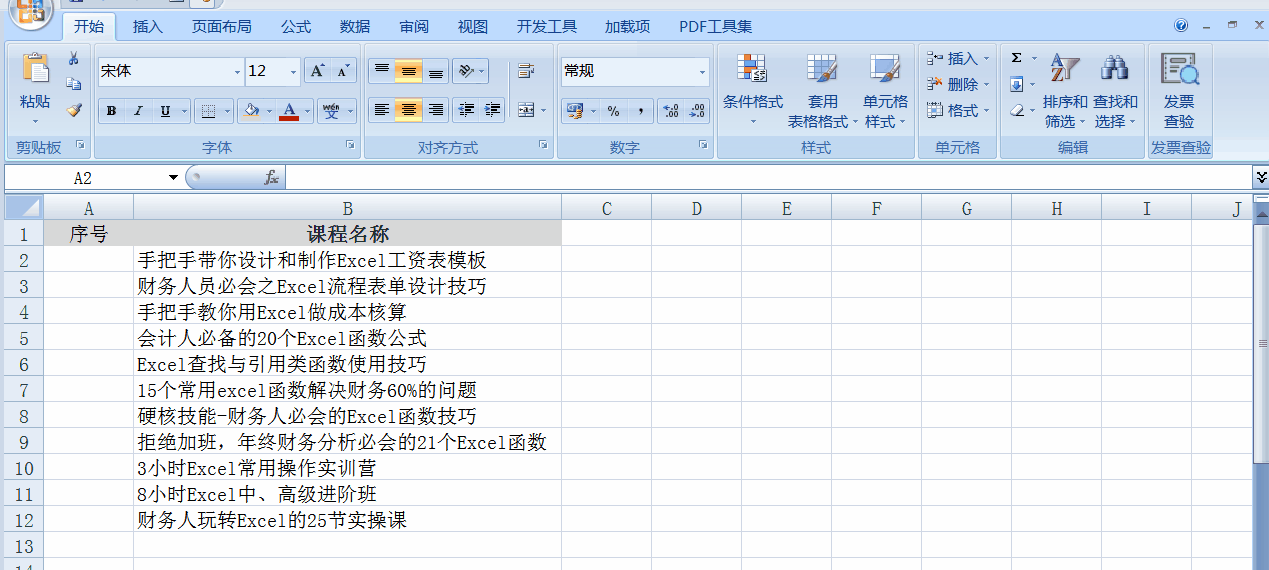Switch to 数据 ribbon tab
The image size is (1269, 570).
[x=355, y=26]
